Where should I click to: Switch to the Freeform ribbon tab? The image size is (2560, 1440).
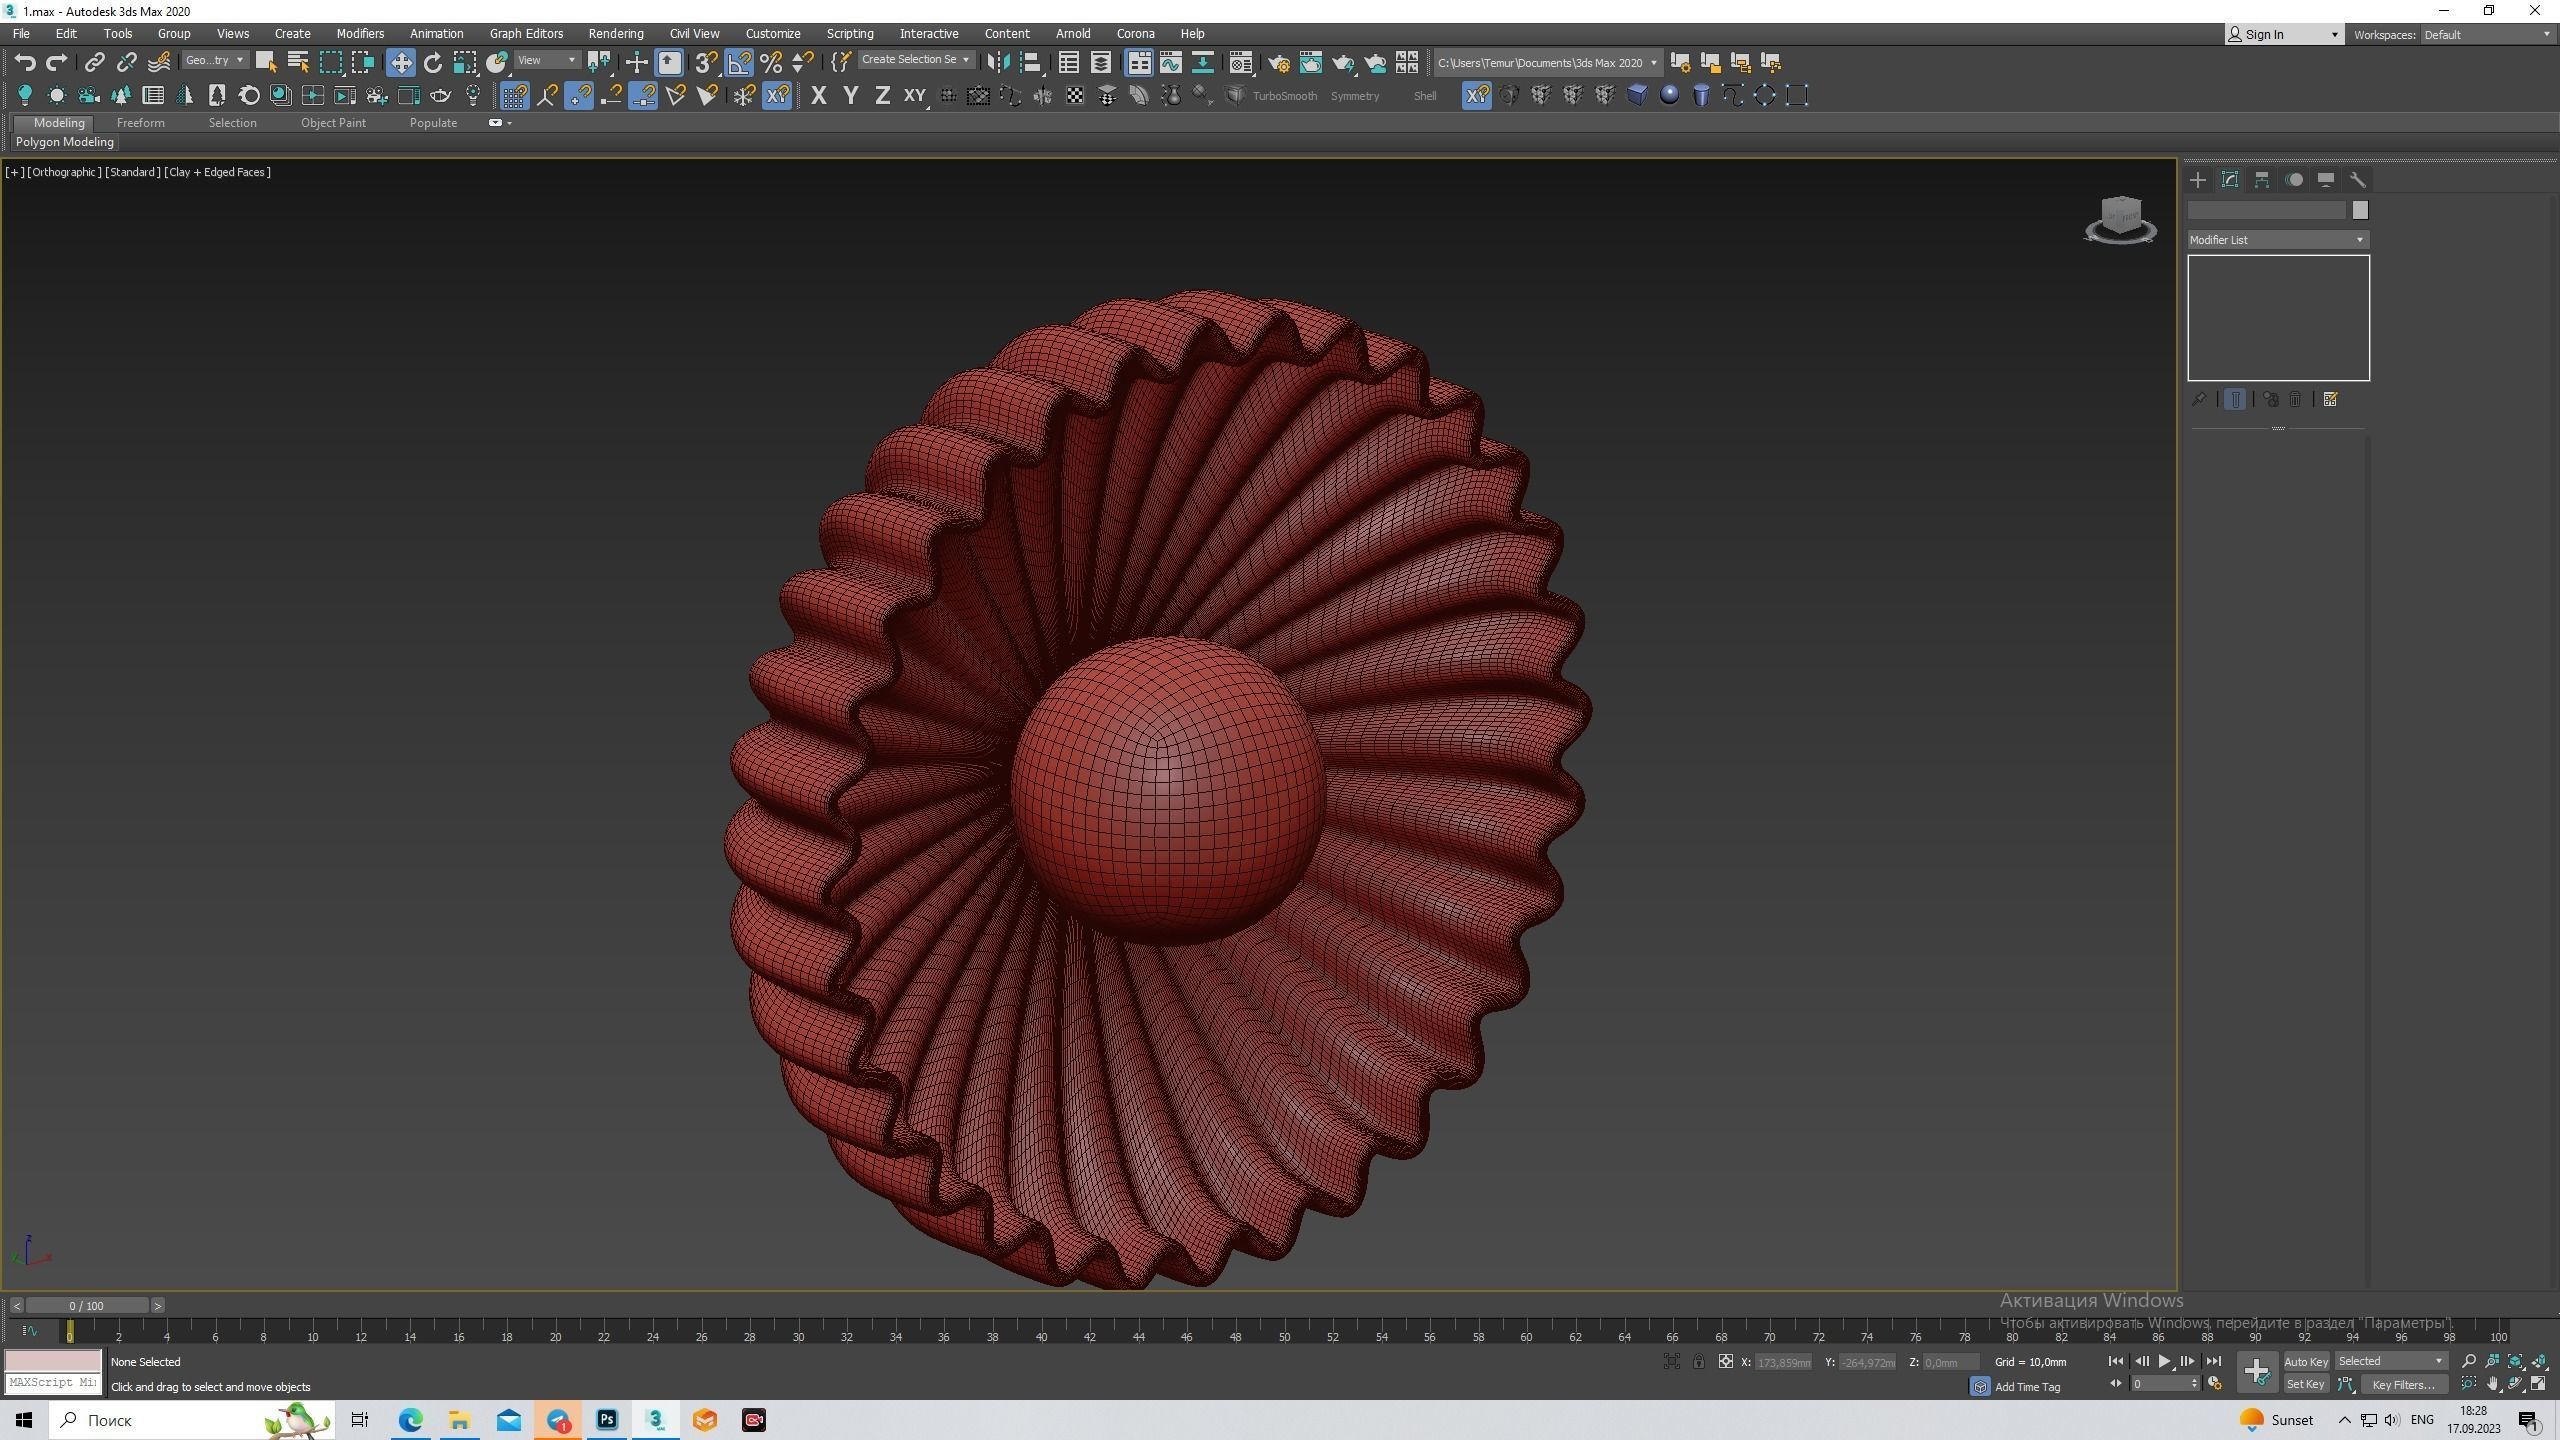(140, 123)
